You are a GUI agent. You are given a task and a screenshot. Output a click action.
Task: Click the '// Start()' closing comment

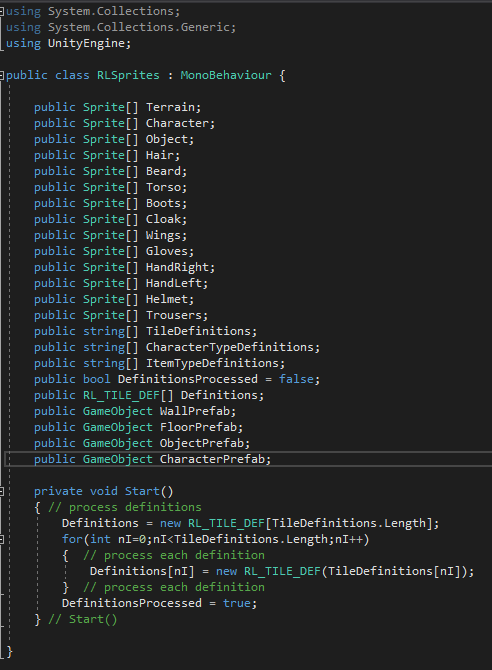[x=82, y=619]
